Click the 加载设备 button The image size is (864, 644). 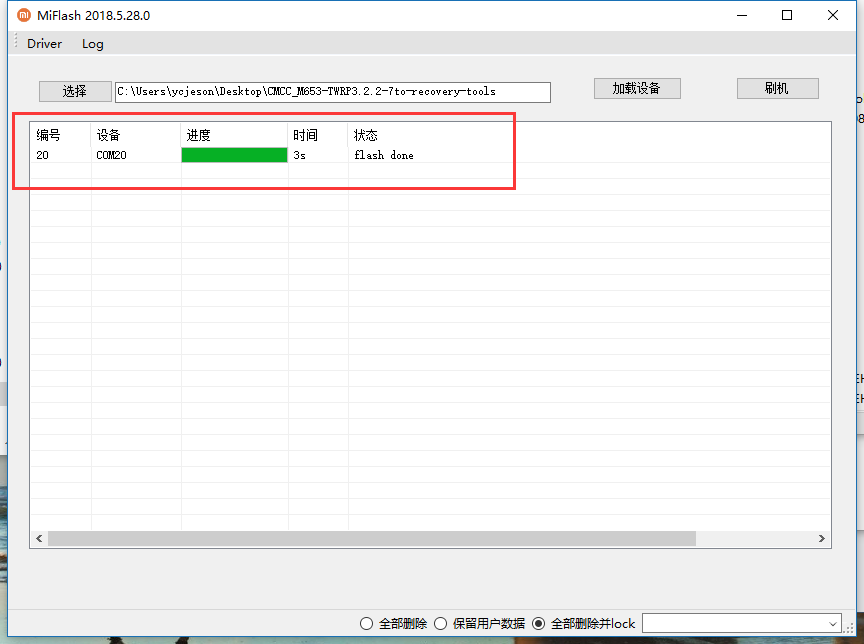[x=636, y=88]
